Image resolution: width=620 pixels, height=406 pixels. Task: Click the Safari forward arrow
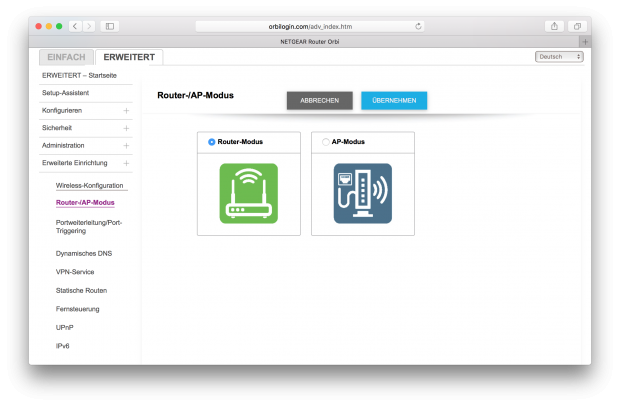[x=89, y=26]
